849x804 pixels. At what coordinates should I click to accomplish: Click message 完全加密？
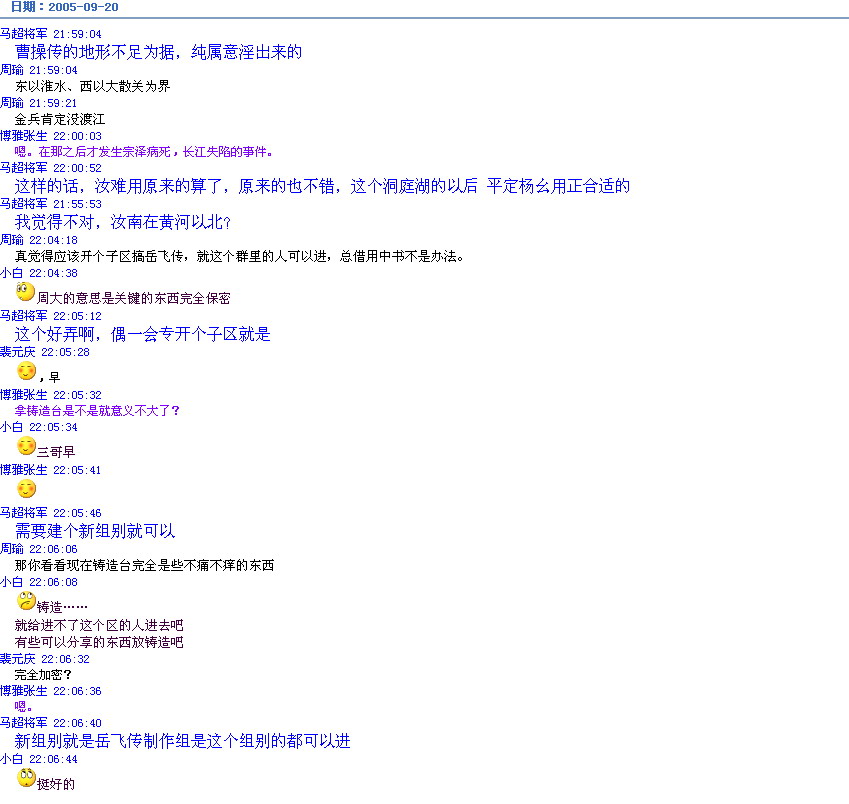(x=43, y=675)
